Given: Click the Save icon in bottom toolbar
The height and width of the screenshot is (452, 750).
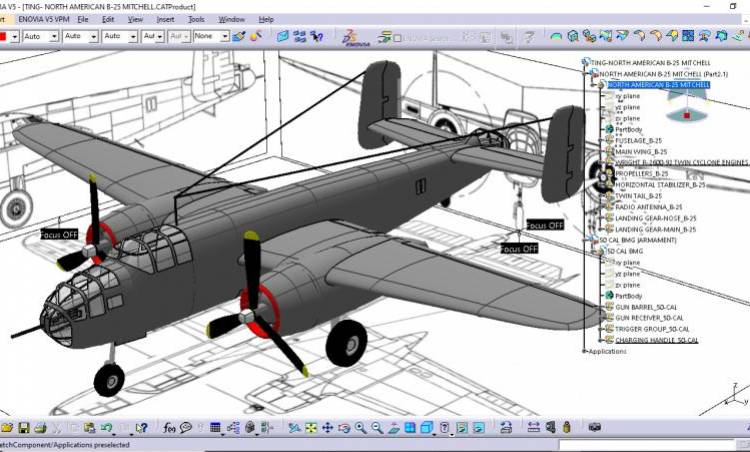Looking at the screenshot, I should [24, 428].
